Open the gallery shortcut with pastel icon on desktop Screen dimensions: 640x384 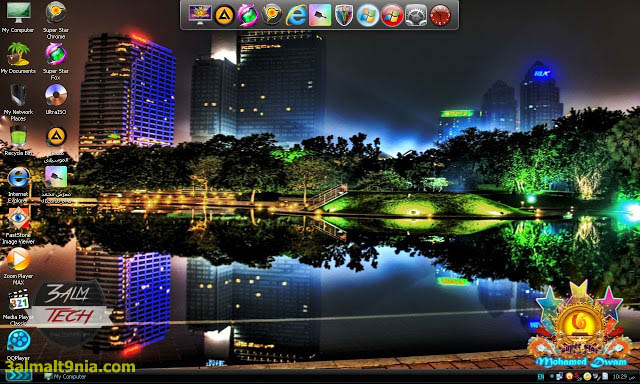tap(56, 185)
